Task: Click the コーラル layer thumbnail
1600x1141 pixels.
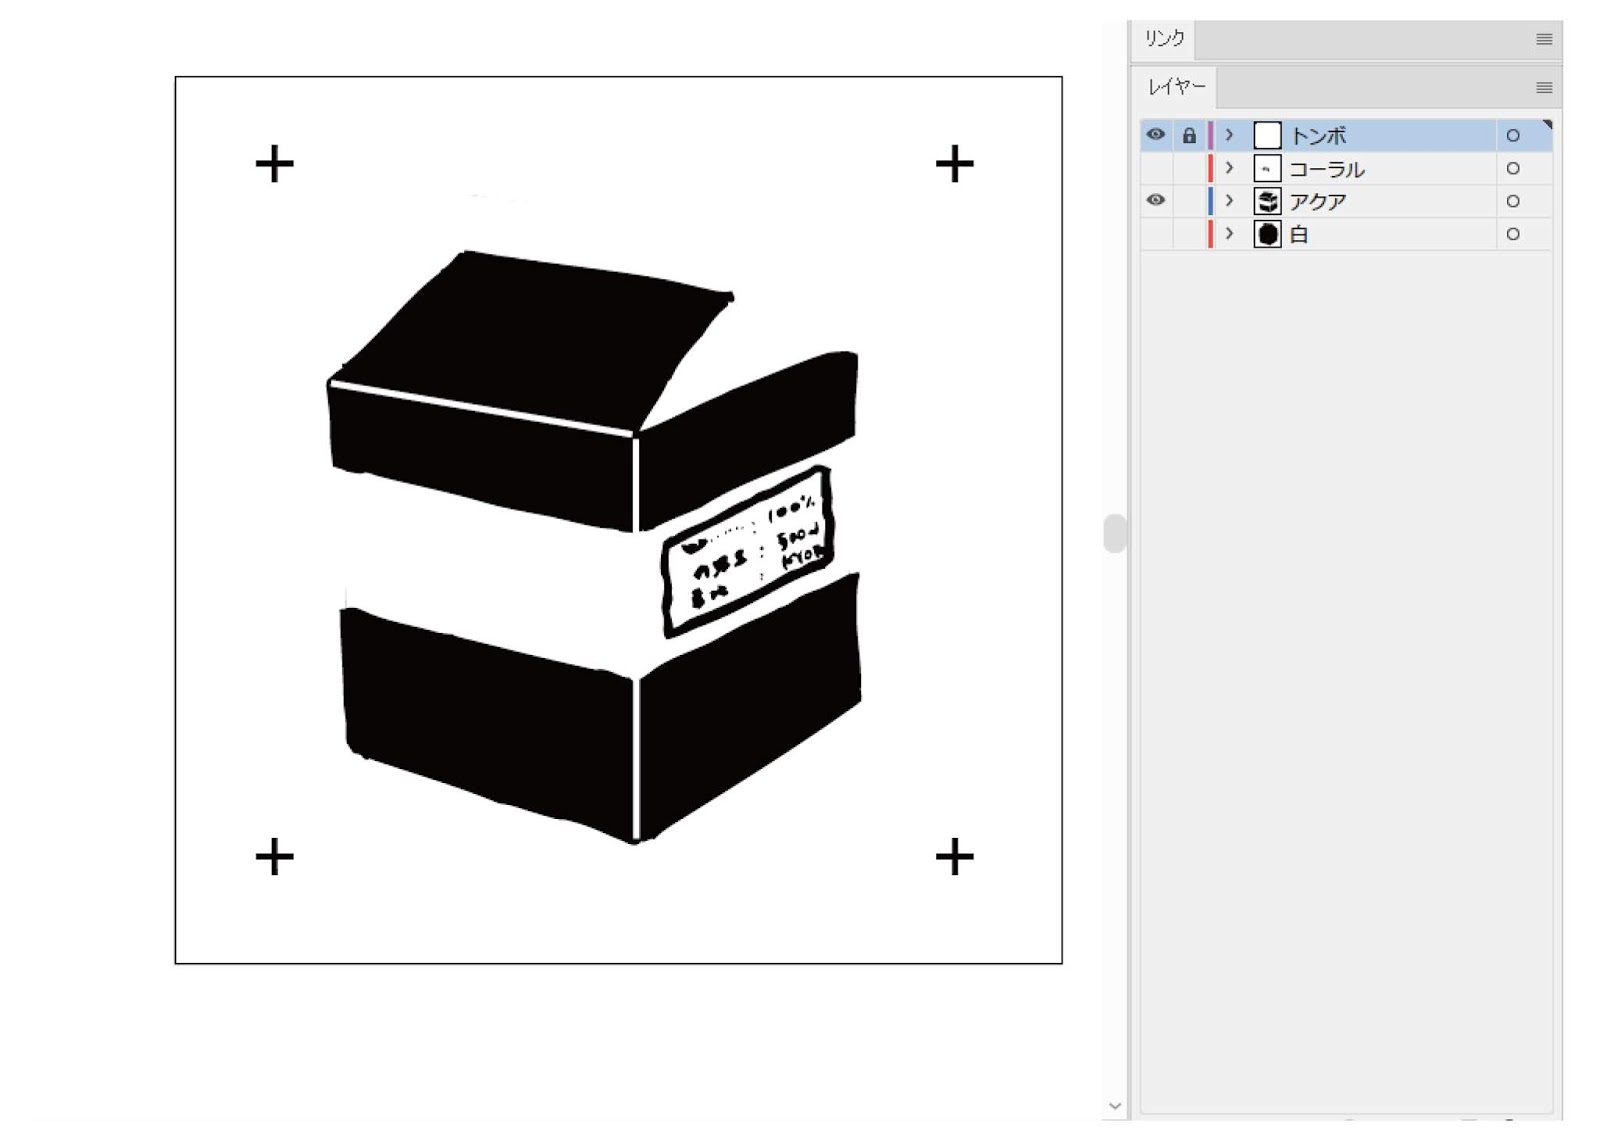Action: [1267, 168]
